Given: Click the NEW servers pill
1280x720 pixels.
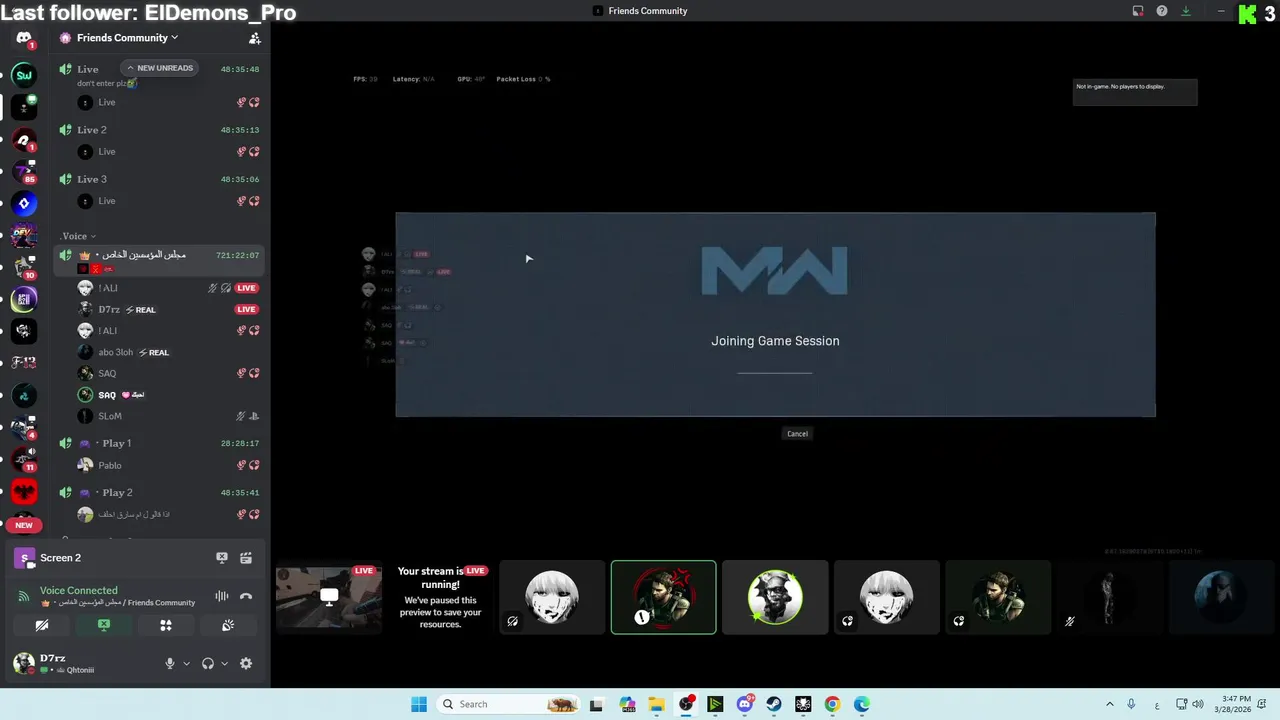Looking at the screenshot, I should (24, 525).
